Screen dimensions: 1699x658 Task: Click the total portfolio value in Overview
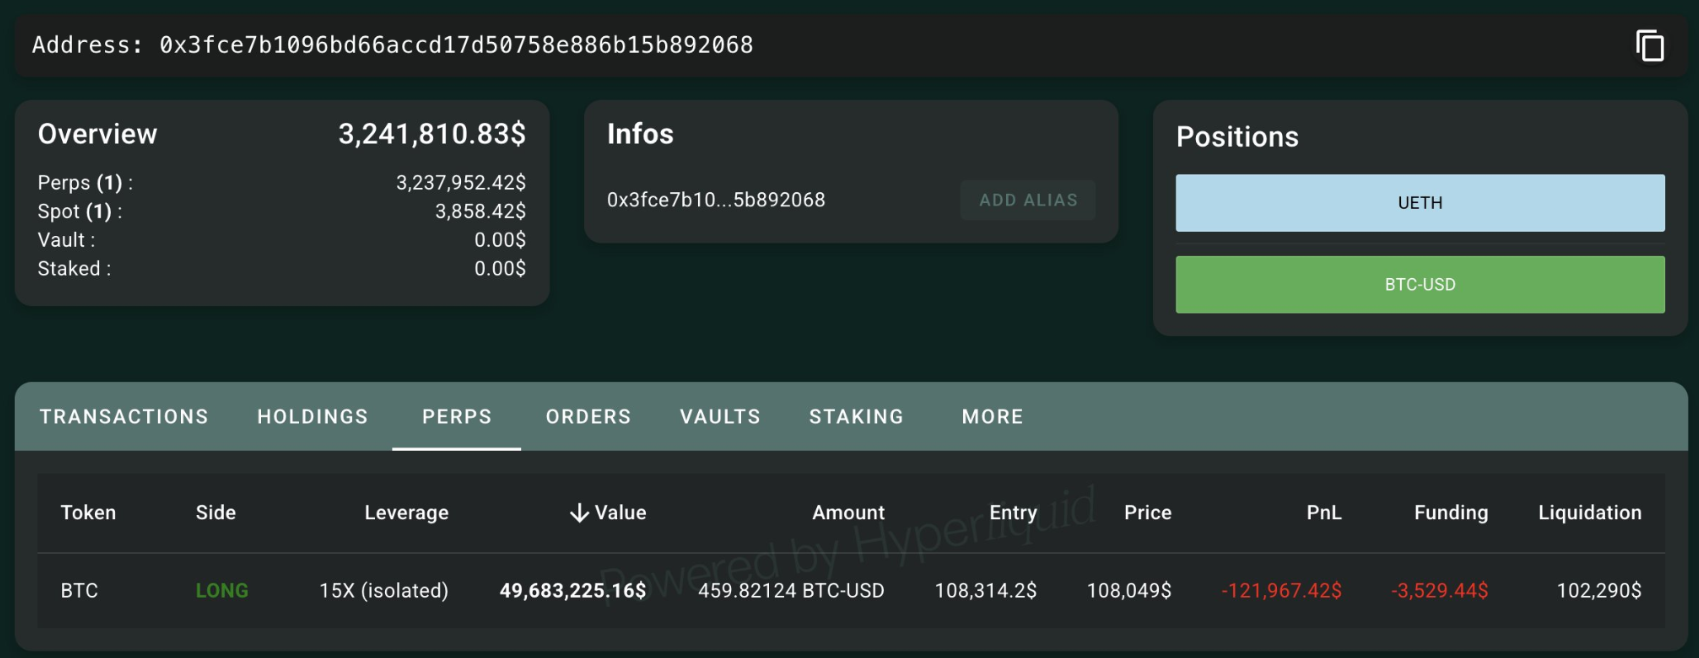pos(433,133)
